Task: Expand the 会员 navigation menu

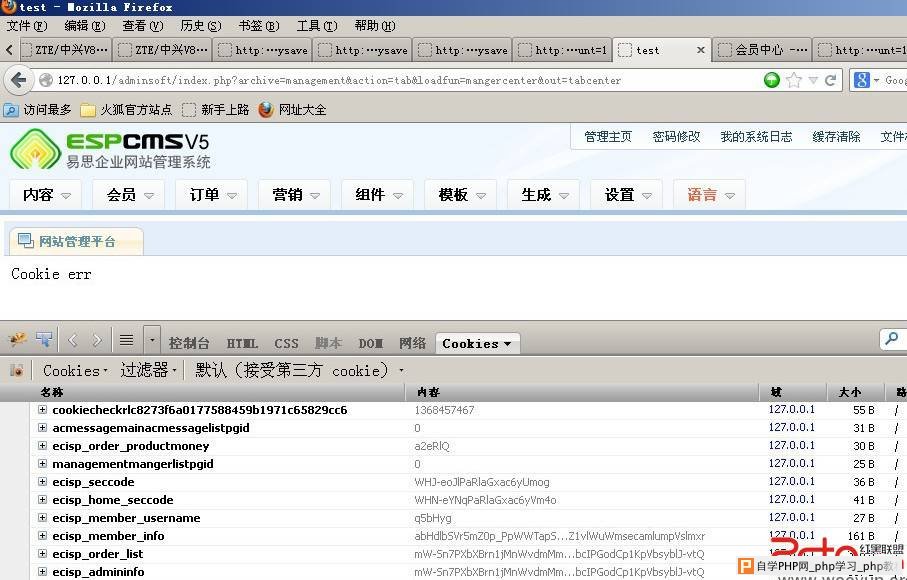Action: point(130,195)
